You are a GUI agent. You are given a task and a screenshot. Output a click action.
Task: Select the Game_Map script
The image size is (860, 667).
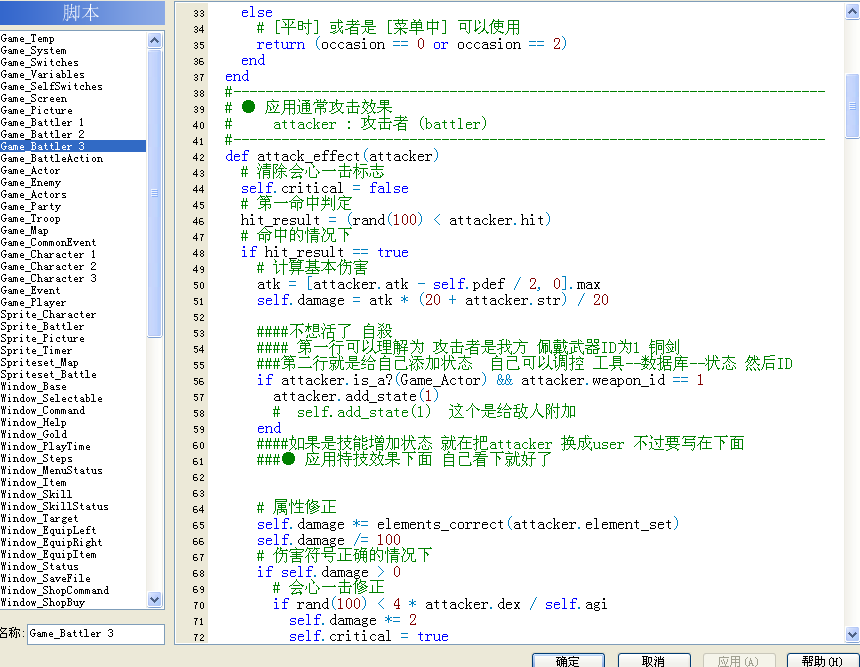(25, 231)
